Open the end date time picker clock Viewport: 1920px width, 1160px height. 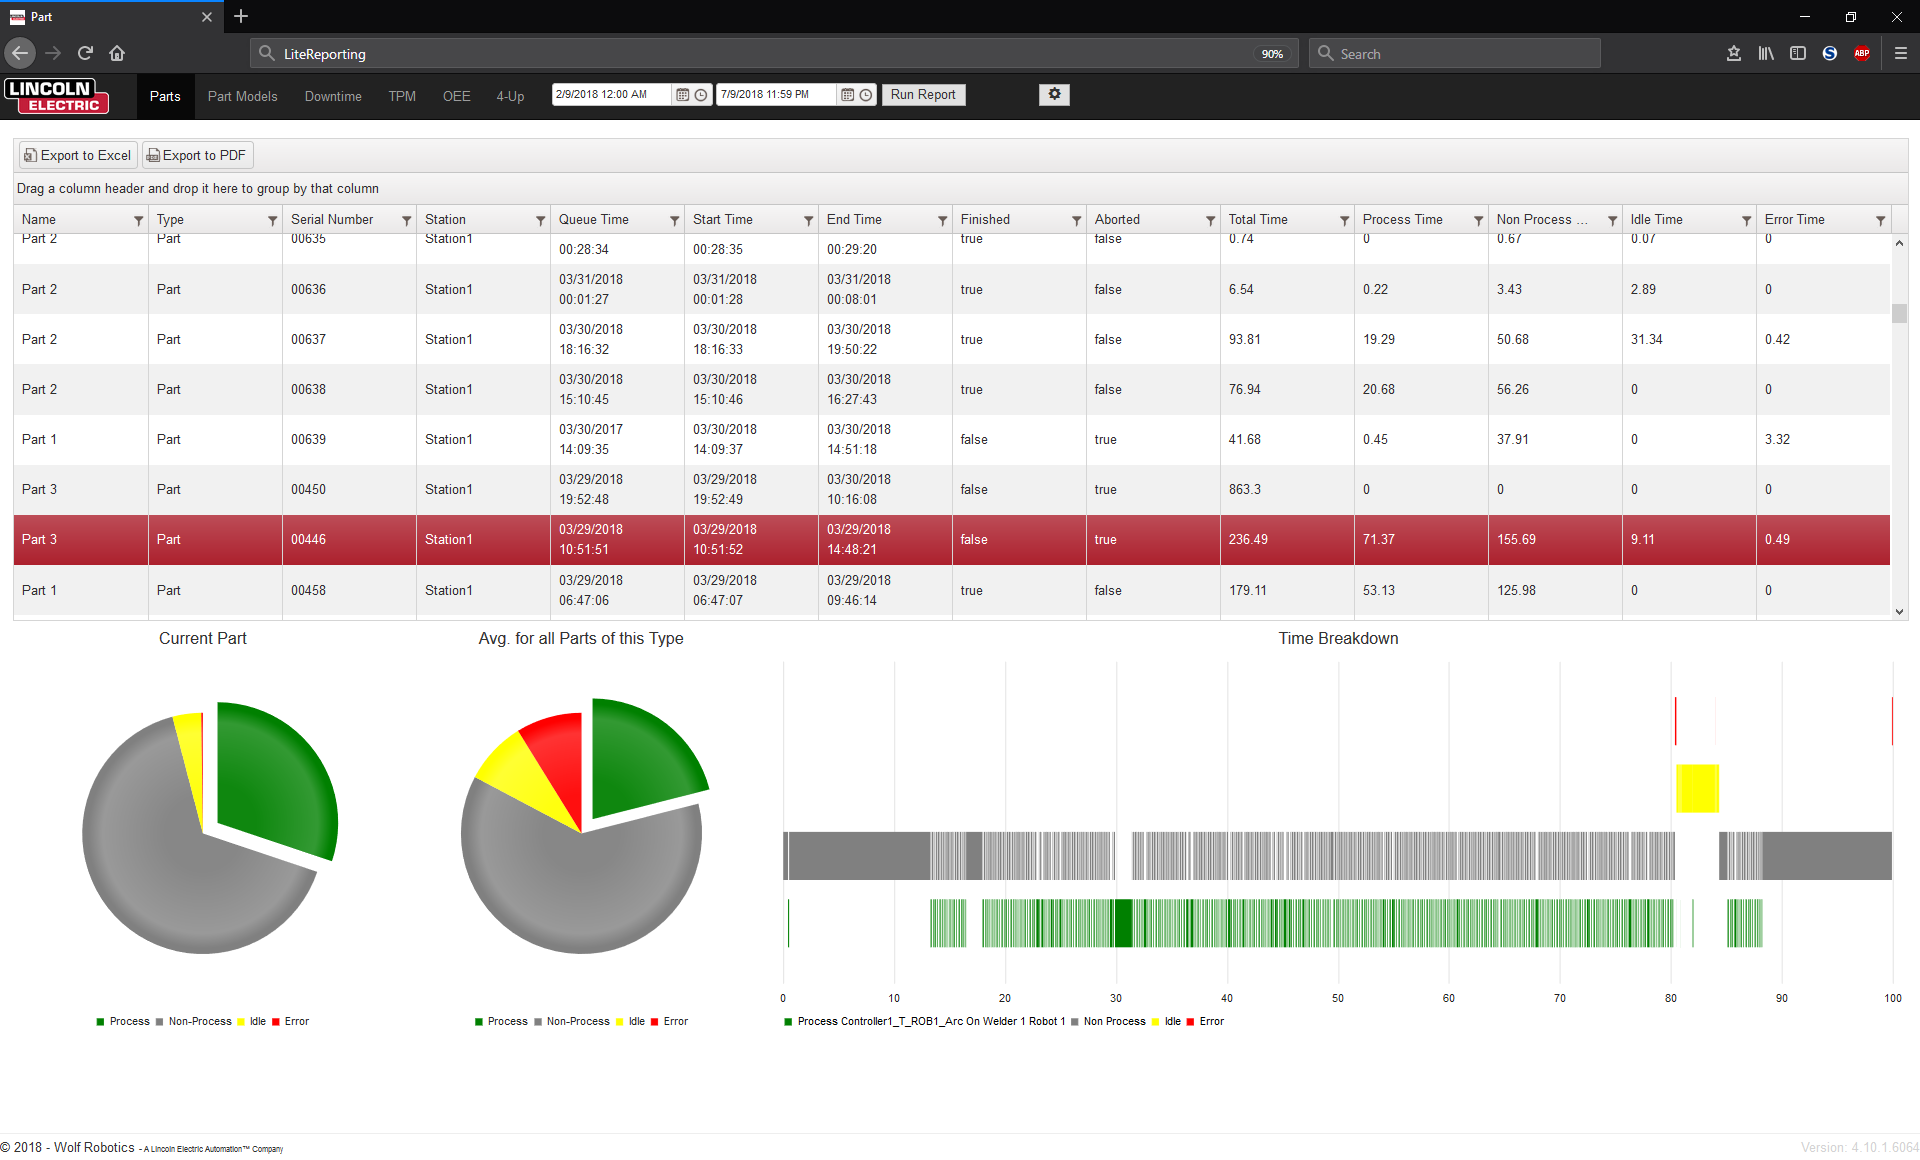pyautogui.click(x=866, y=95)
